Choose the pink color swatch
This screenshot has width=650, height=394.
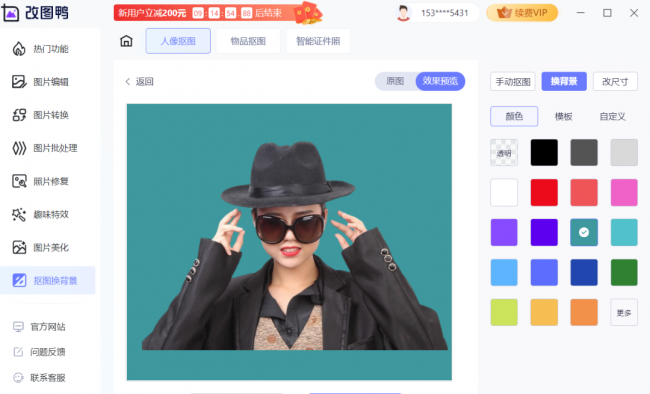click(x=624, y=192)
